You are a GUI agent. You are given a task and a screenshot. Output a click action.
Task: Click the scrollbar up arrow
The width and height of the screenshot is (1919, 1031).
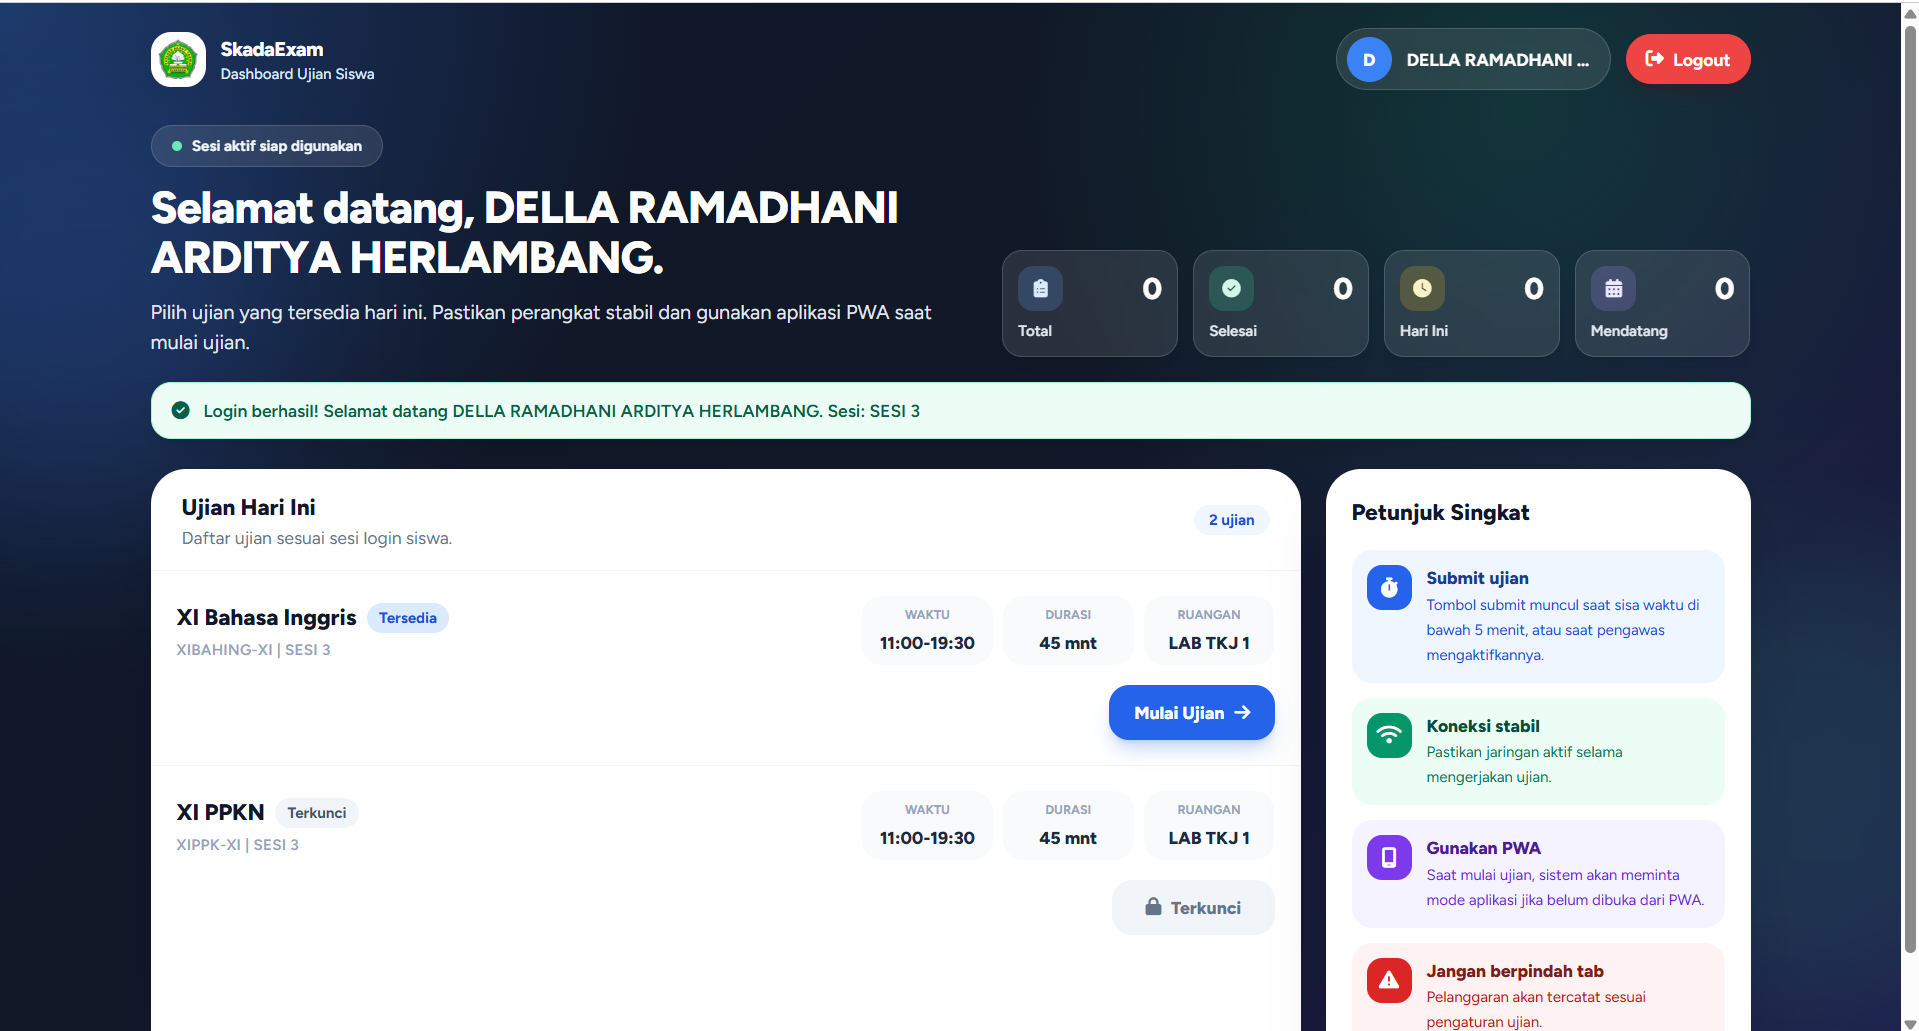1910,12
